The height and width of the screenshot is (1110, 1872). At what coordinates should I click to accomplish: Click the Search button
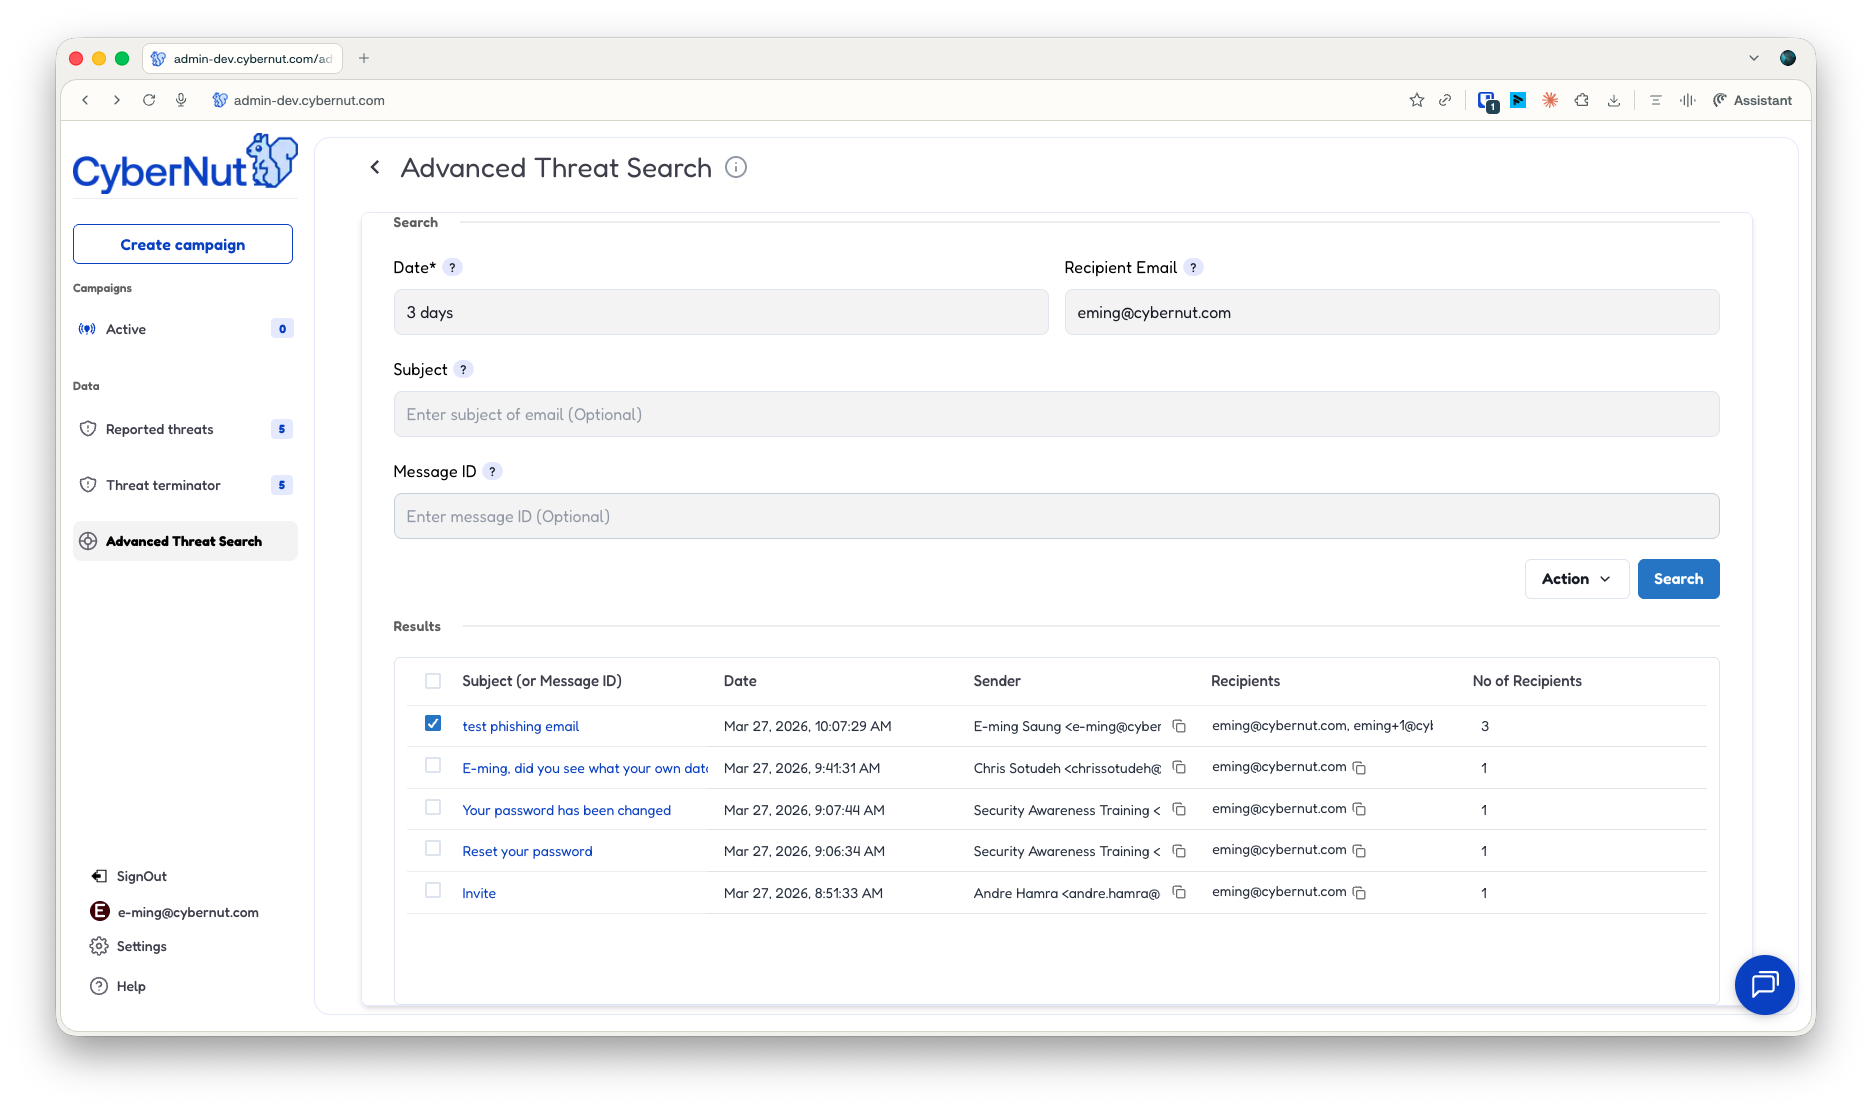click(1678, 578)
